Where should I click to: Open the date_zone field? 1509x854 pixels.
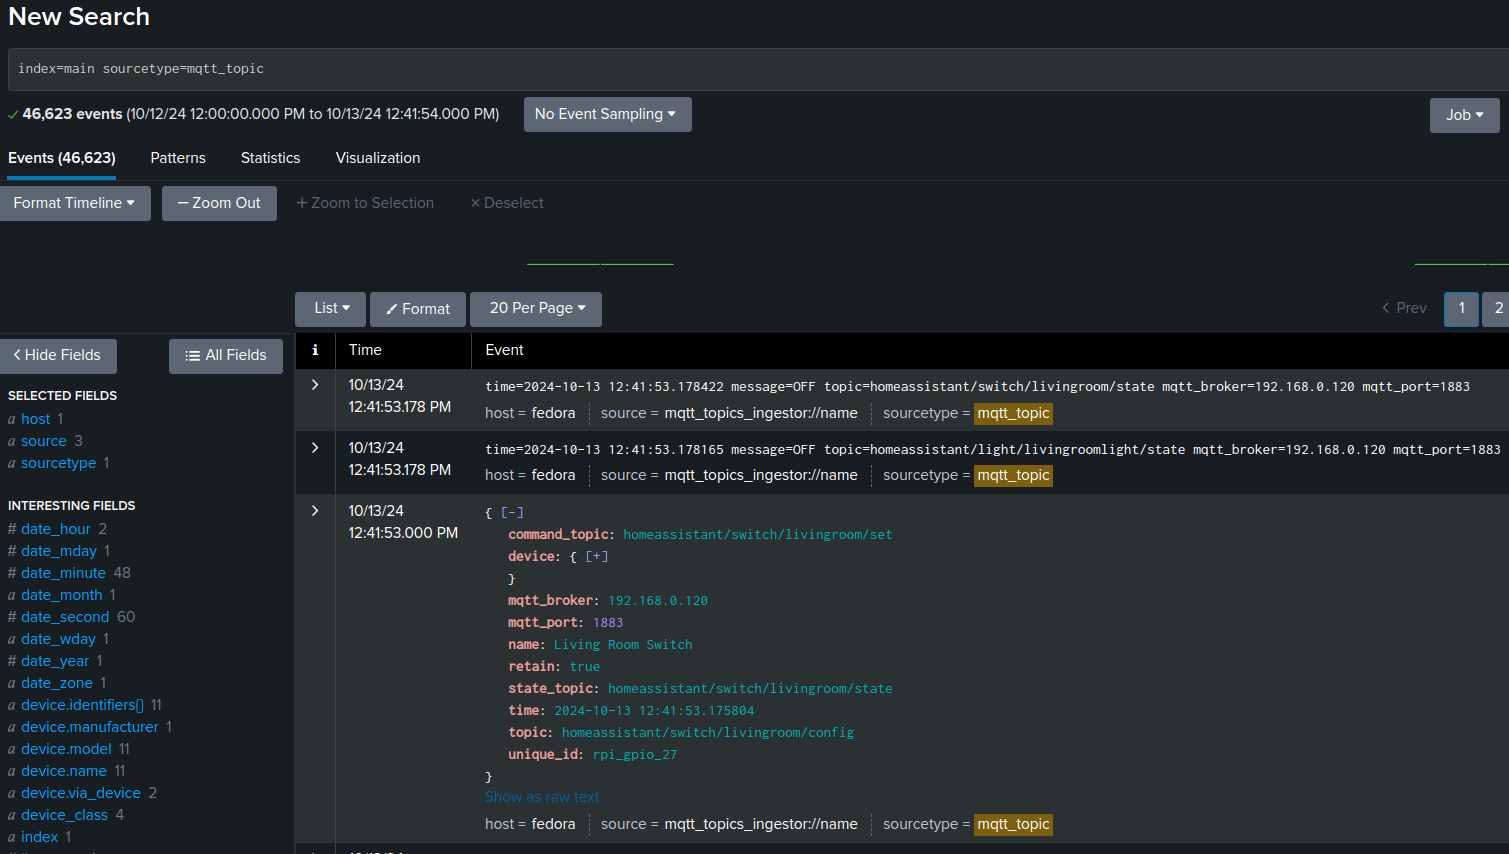tap(57, 683)
